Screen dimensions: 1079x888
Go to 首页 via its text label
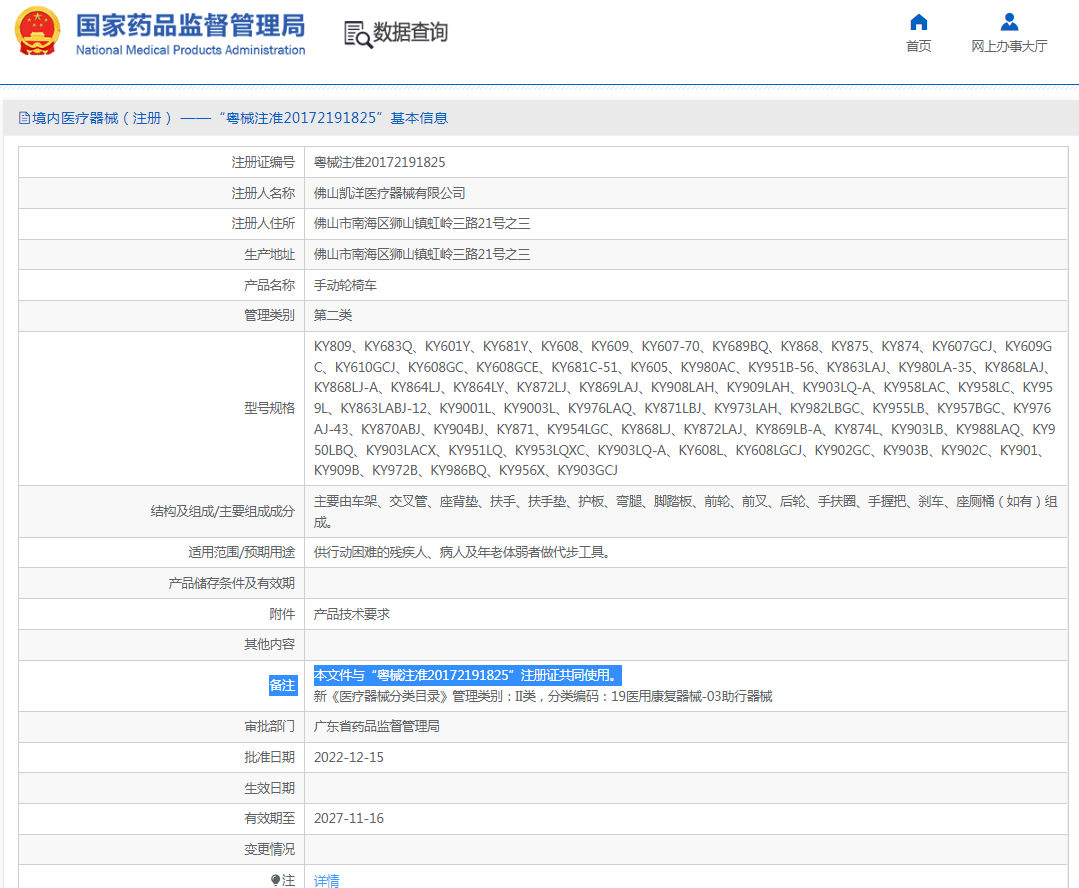[918, 46]
